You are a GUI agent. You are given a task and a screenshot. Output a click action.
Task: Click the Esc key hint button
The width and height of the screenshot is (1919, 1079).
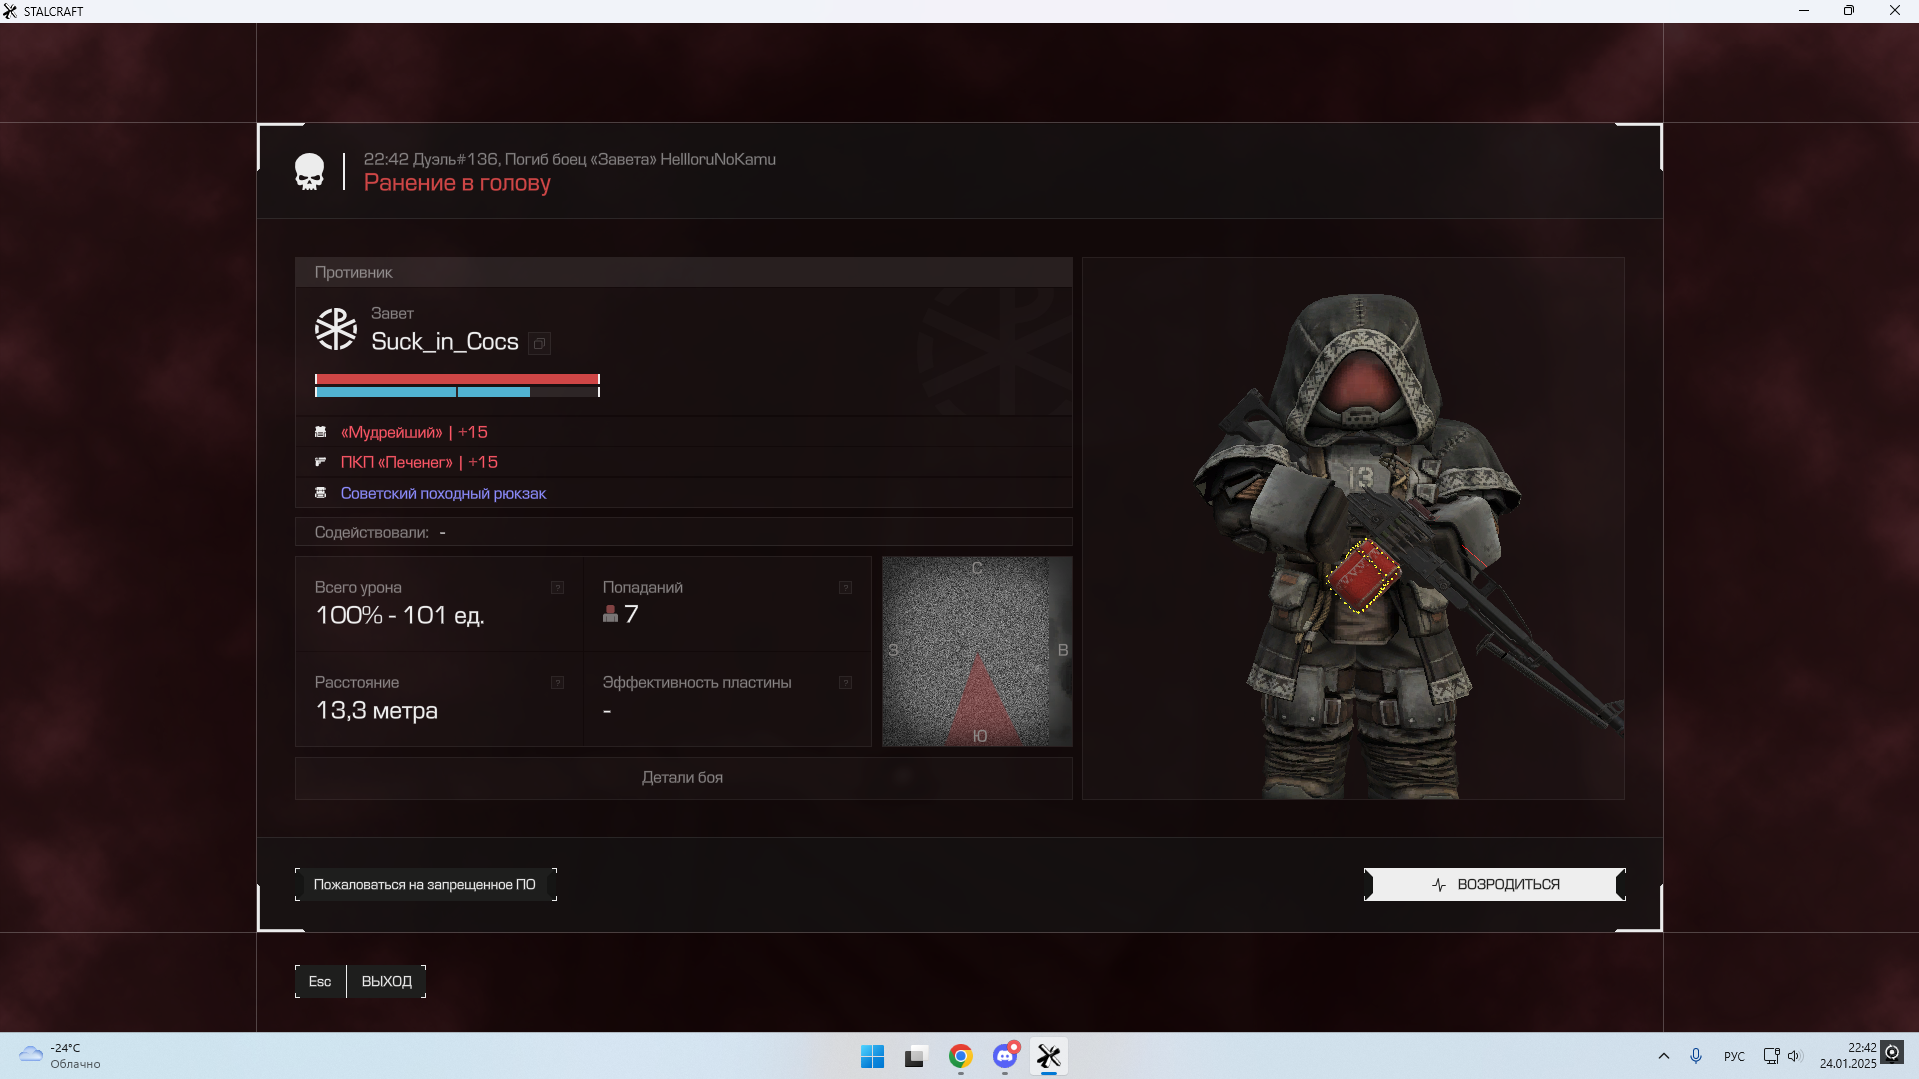pos(320,982)
